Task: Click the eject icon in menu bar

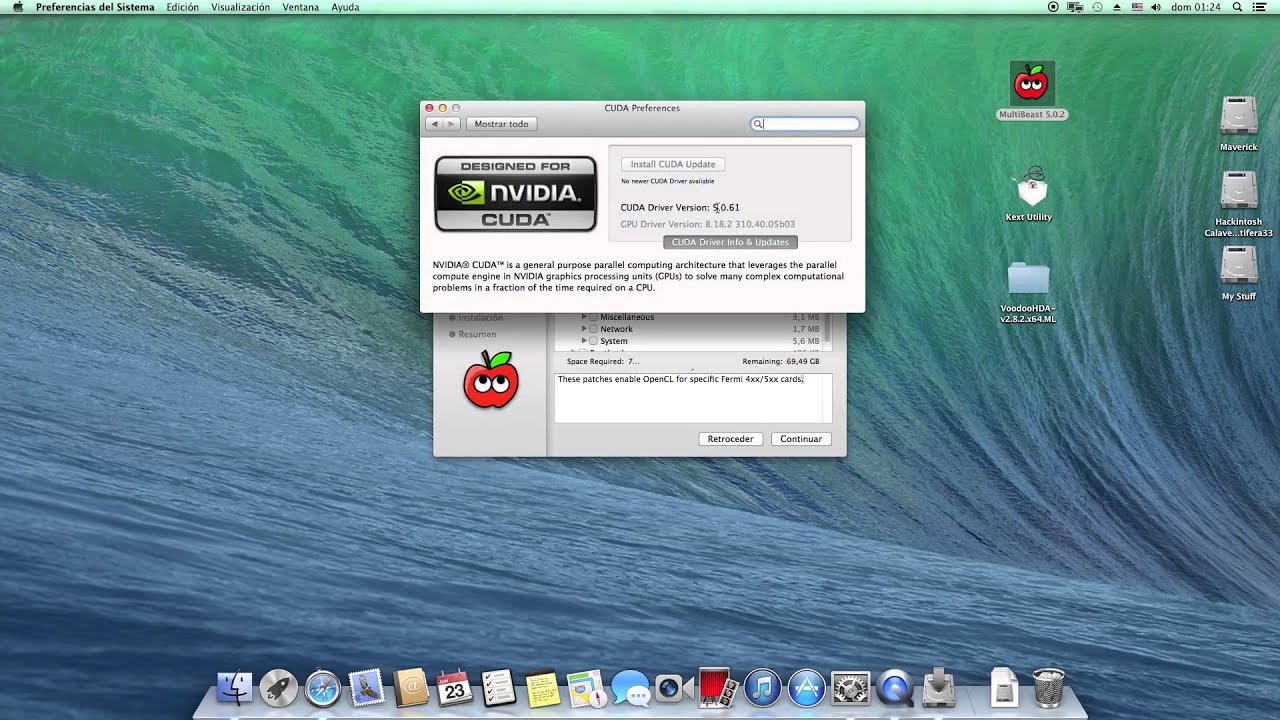Action: click(1117, 7)
